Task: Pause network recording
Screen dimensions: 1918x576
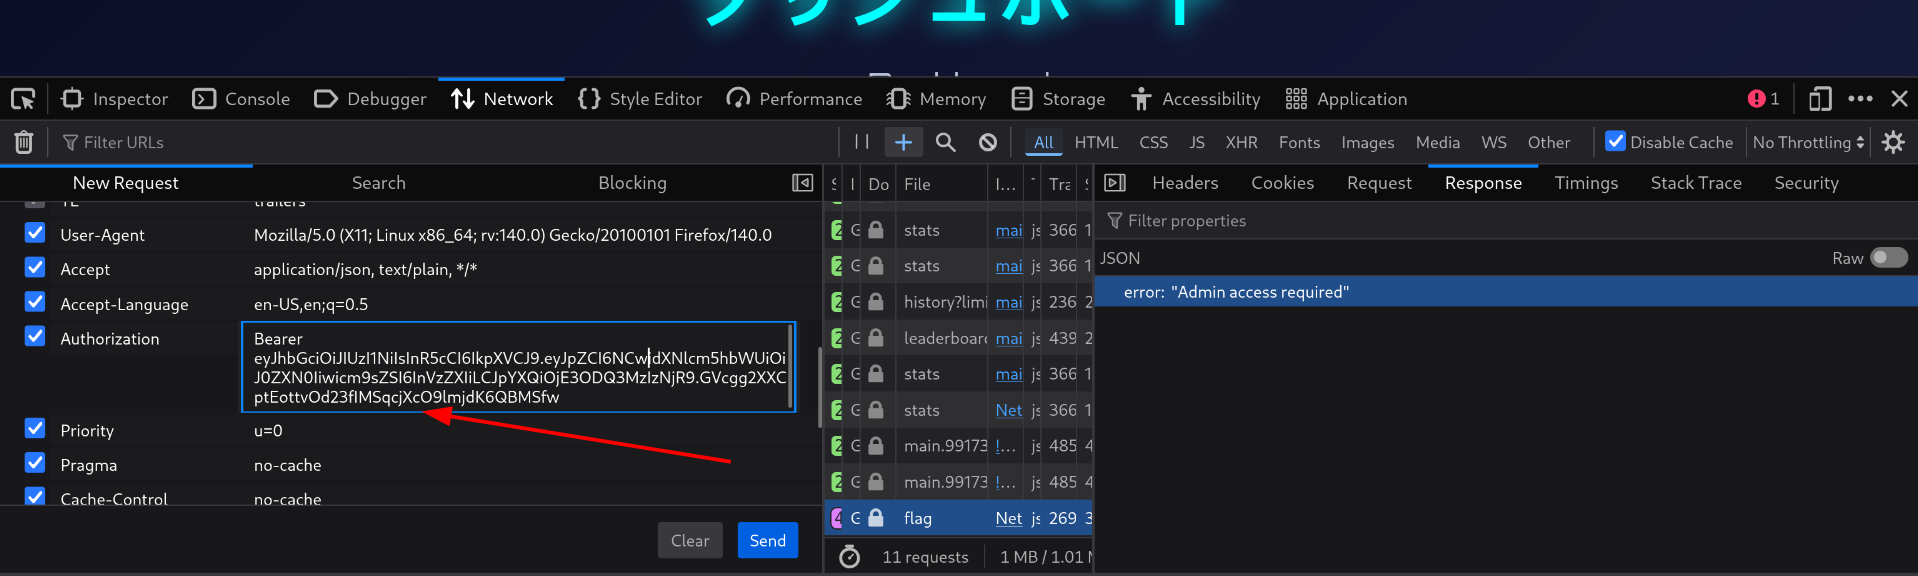Action: (x=861, y=142)
